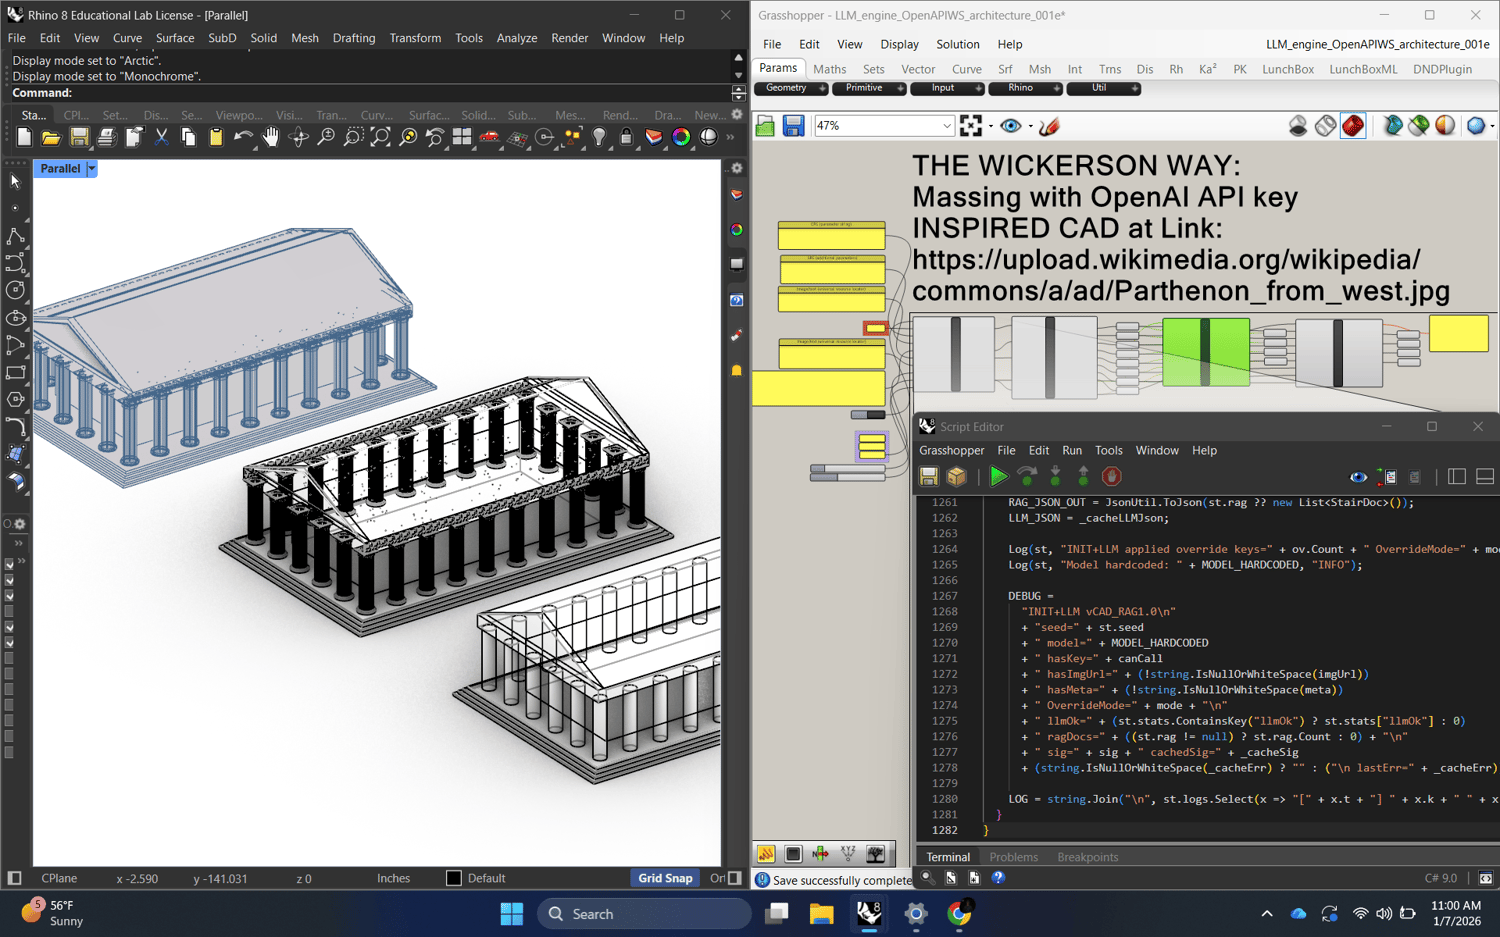The image size is (1500, 937).
Task: Click the light bulb icon in Rhino toolbar
Action: pos(599,138)
